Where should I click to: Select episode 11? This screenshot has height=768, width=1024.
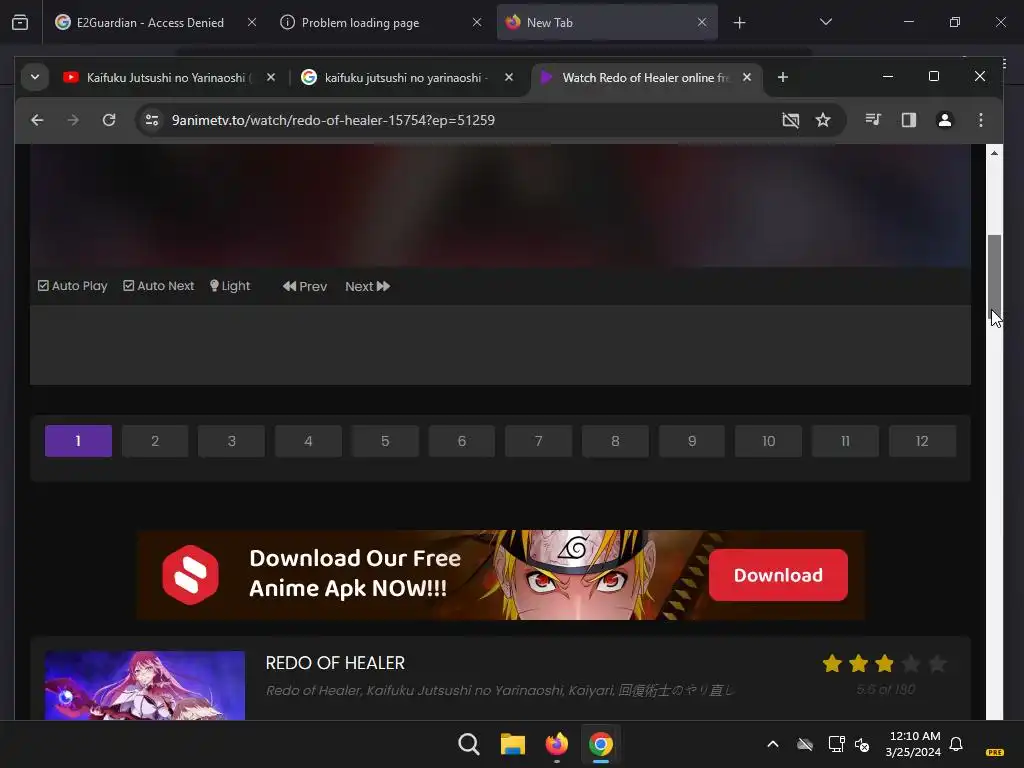[x=846, y=441]
